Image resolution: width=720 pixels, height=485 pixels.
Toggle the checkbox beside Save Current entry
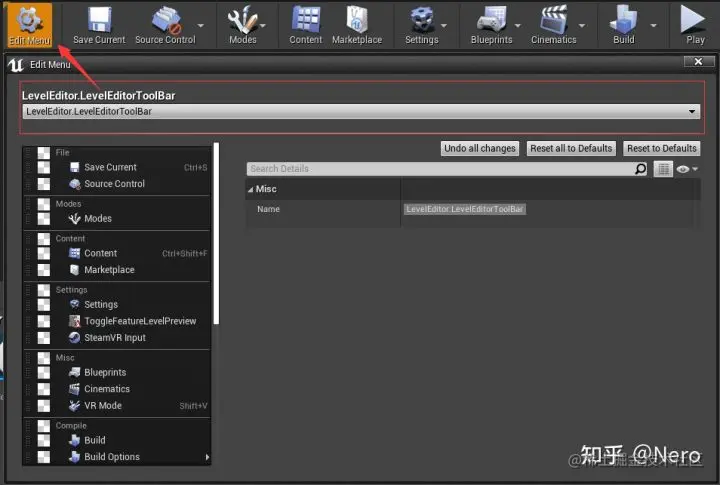click(44, 167)
